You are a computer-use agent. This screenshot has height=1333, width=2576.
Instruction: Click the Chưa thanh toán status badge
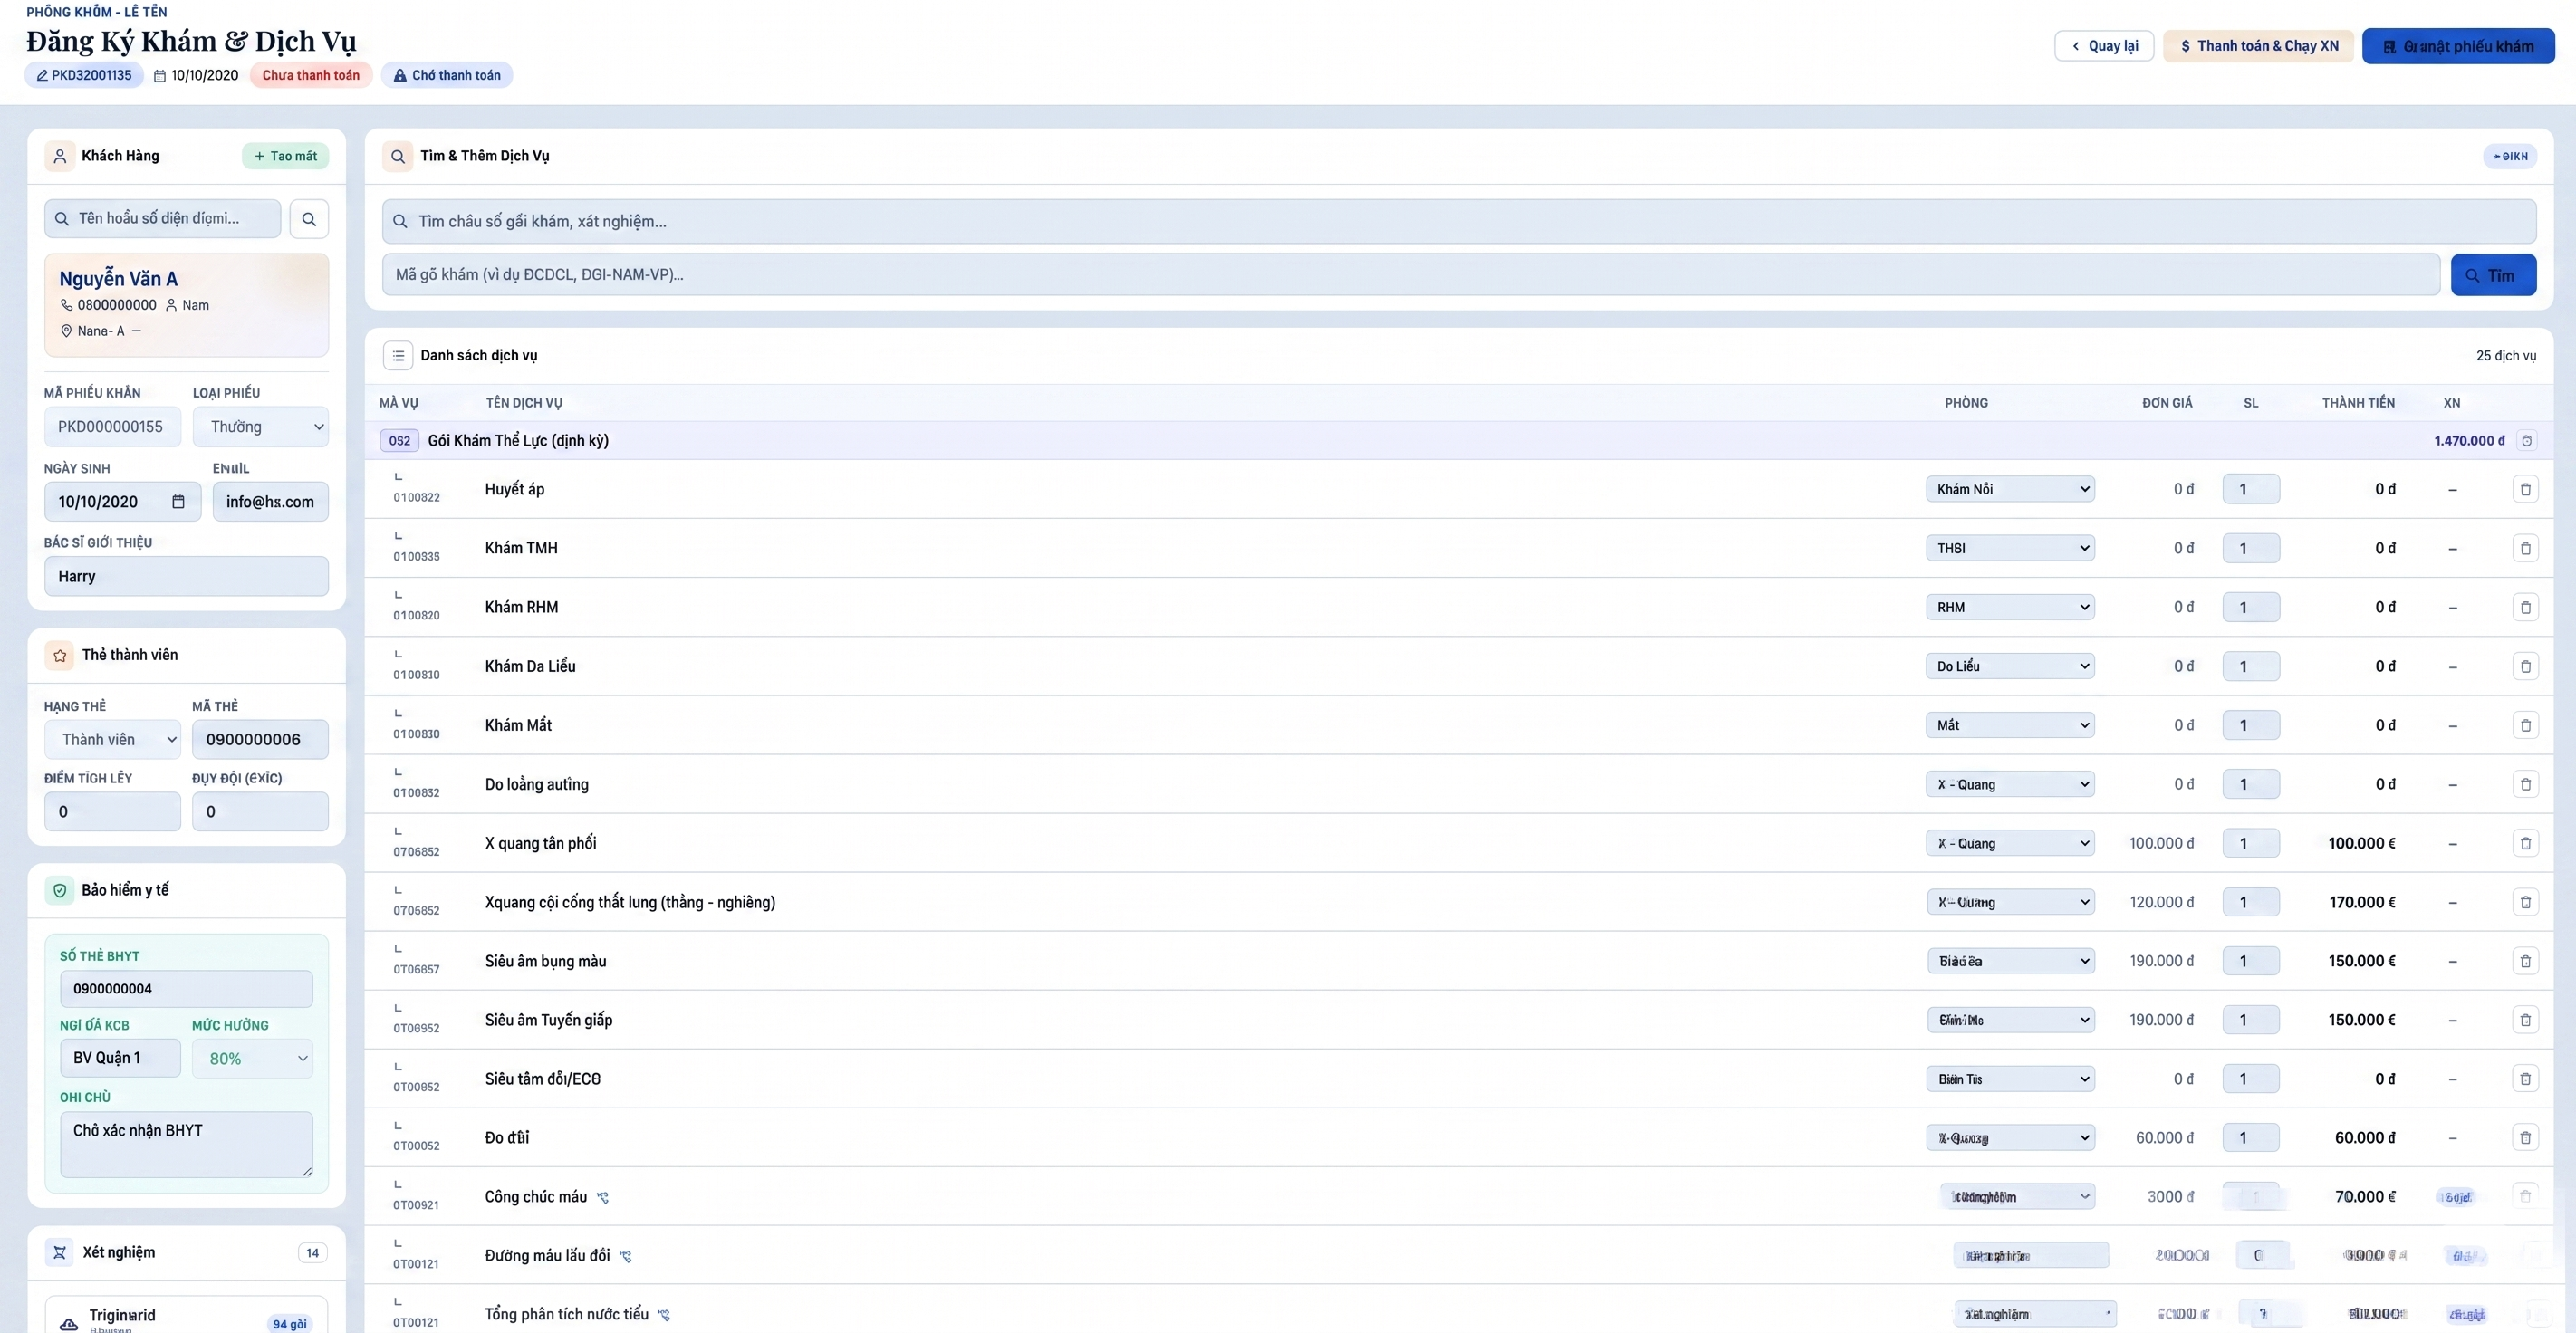click(311, 75)
